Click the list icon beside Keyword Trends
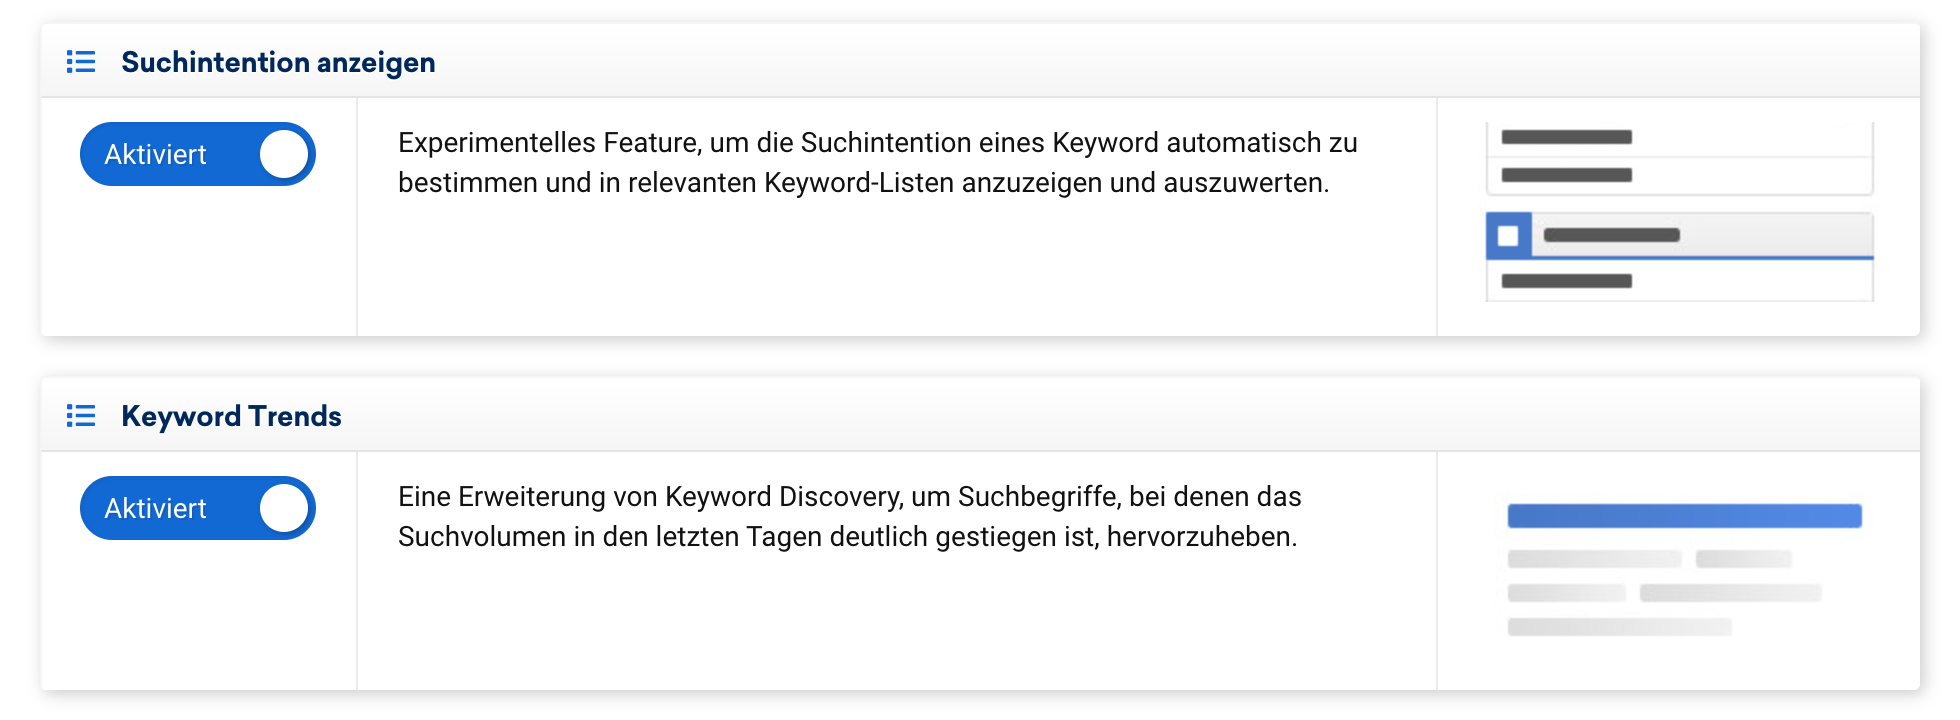This screenshot has height=720, width=1960. coord(81,416)
